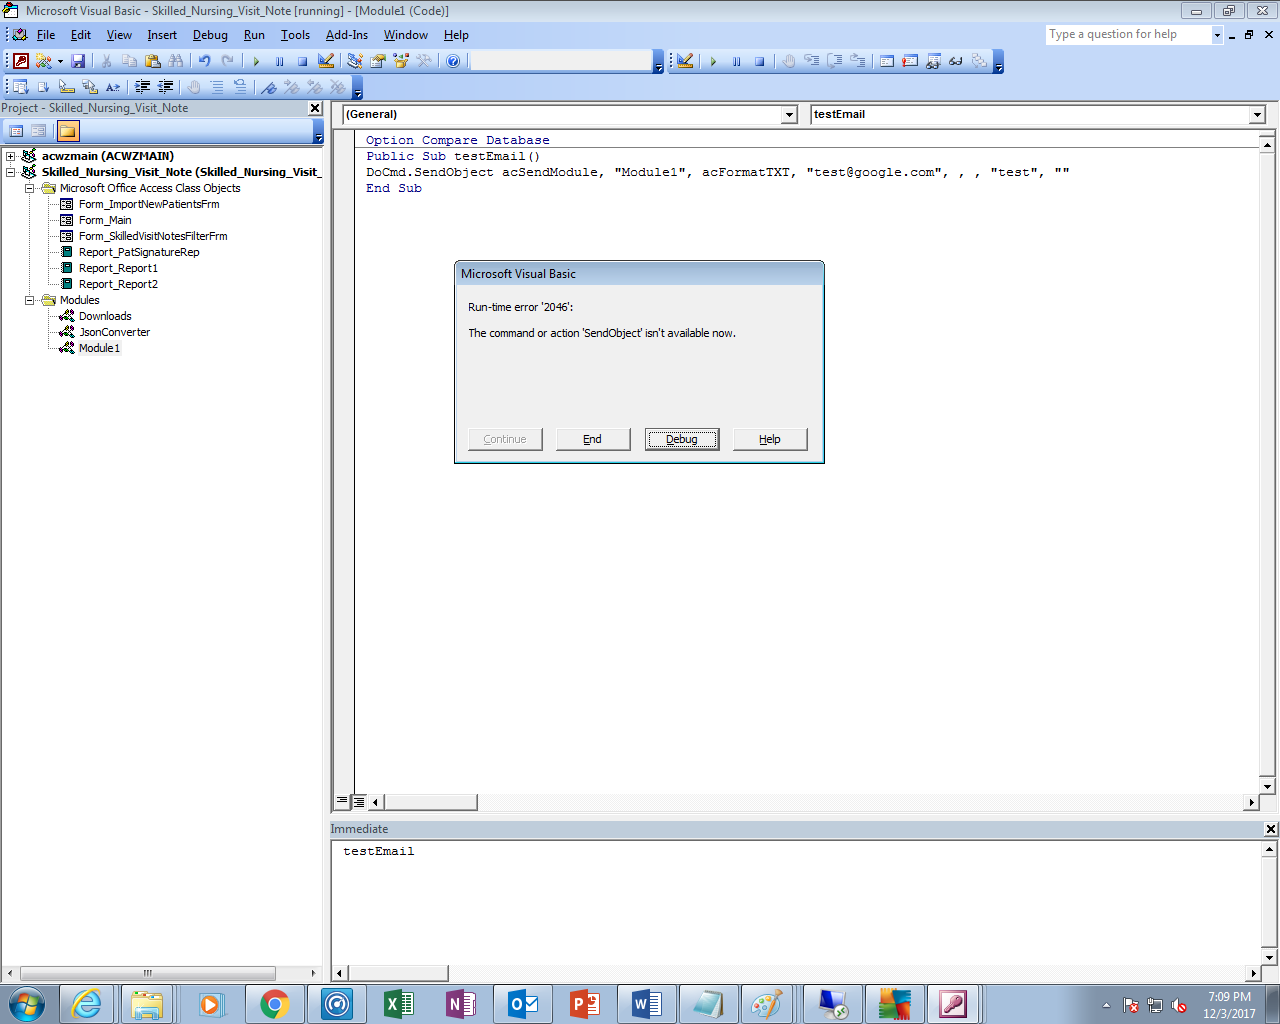The height and width of the screenshot is (1024, 1280).
Task: Click Debug in the error dialog
Action: (x=682, y=439)
